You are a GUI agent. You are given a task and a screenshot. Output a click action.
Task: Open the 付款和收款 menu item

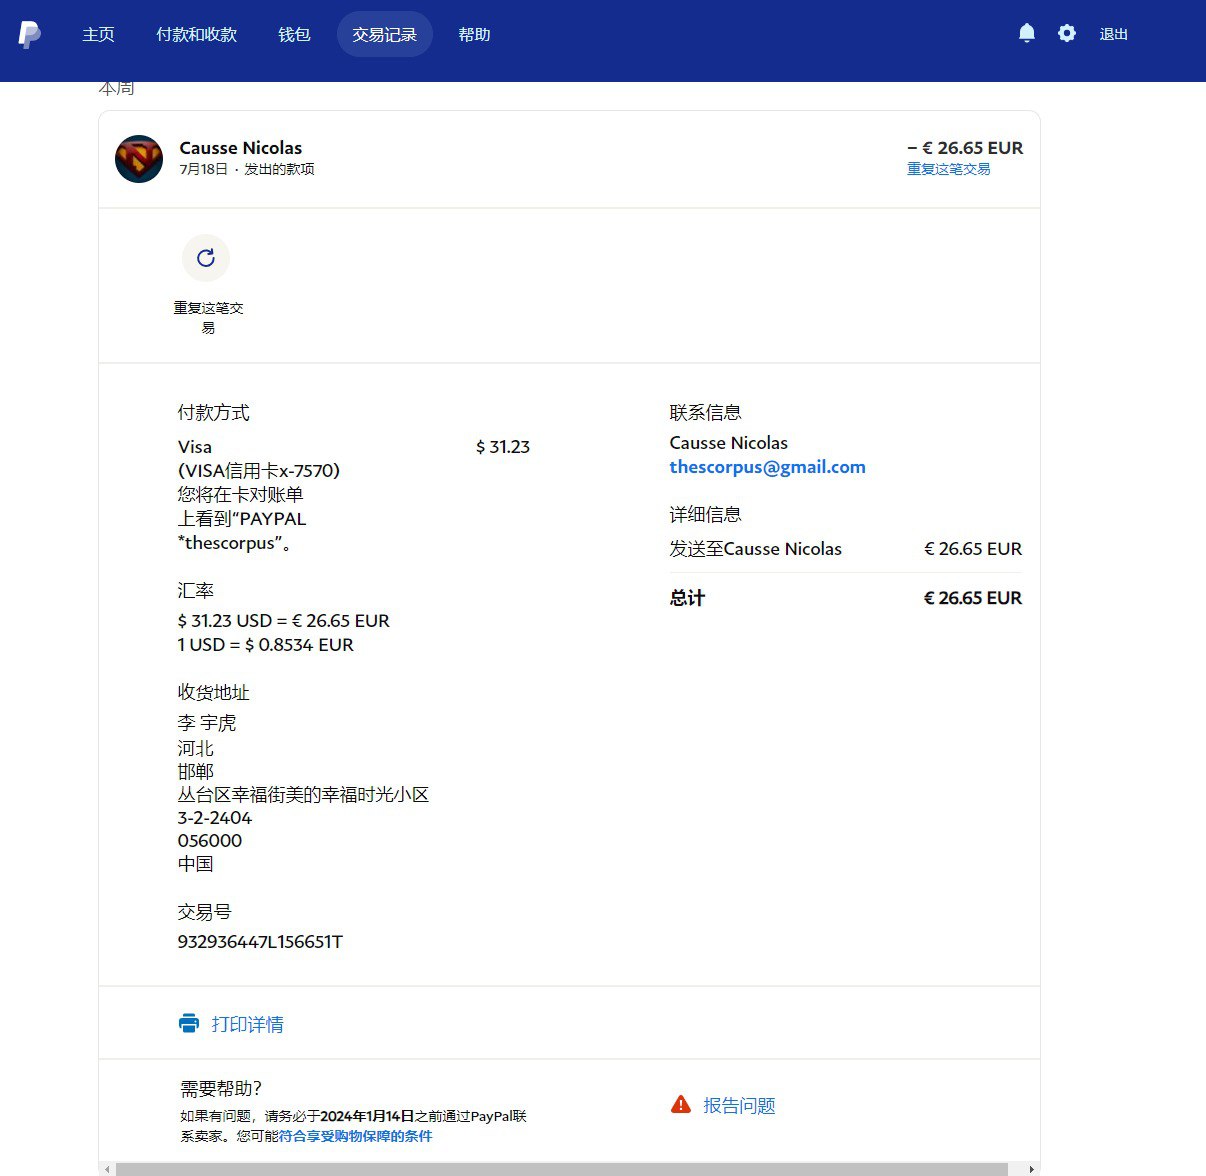click(196, 35)
